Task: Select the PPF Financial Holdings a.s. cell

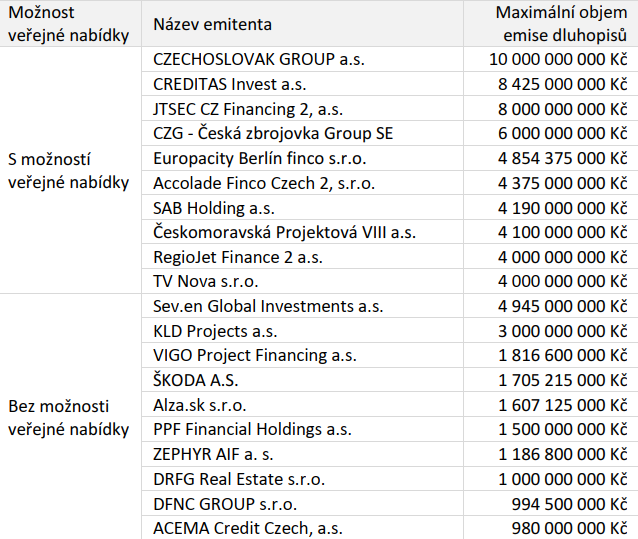Action: tap(252, 430)
